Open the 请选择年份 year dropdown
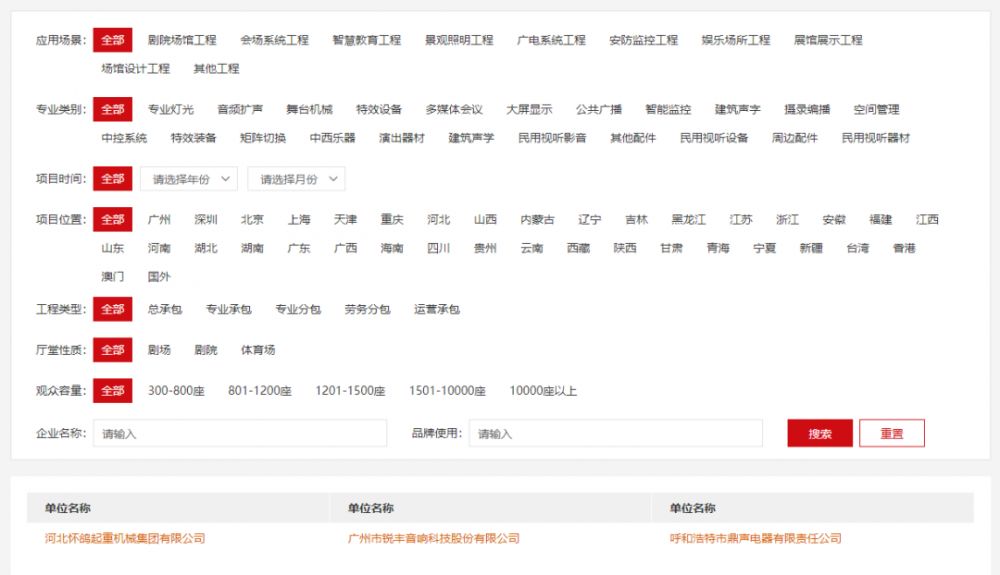Viewport: 1000px width, 575px height. [x=189, y=179]
